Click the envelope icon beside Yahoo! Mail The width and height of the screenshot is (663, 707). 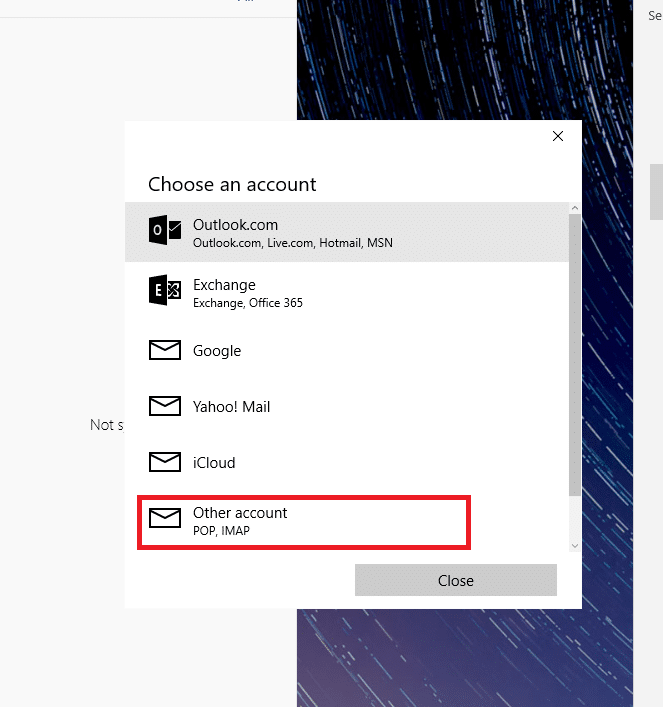pyautogui.click(x=165, y=406)
